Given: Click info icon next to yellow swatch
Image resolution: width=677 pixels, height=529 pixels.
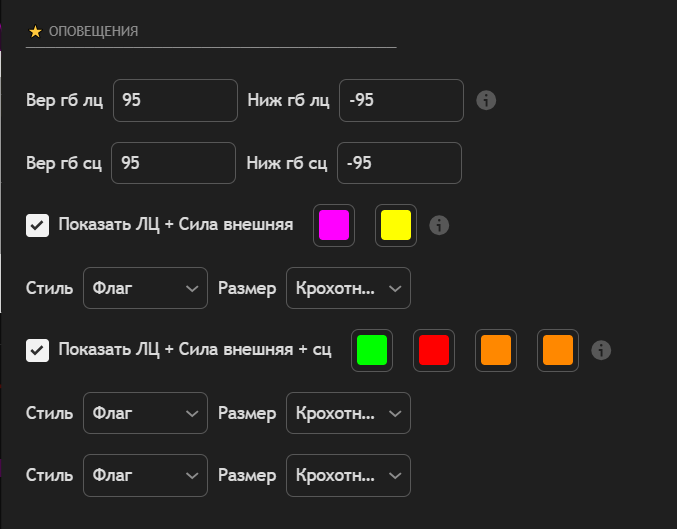Looking at the screenshot, I should point(439,225).
